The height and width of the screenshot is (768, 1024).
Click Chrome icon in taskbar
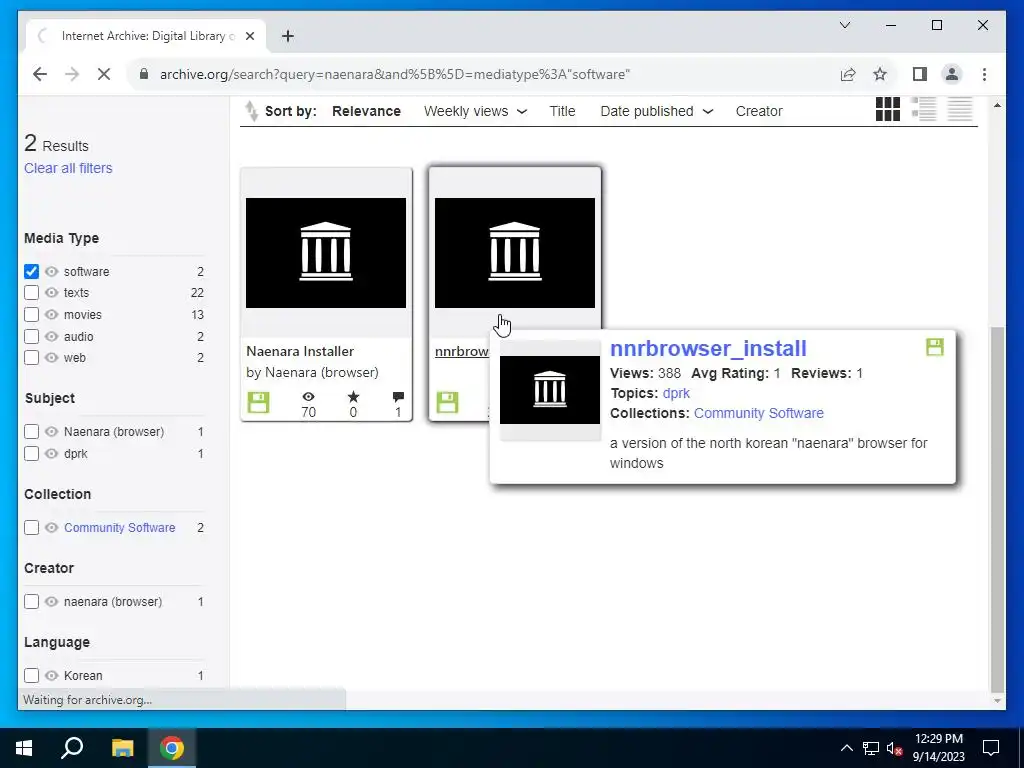(172, 748)
